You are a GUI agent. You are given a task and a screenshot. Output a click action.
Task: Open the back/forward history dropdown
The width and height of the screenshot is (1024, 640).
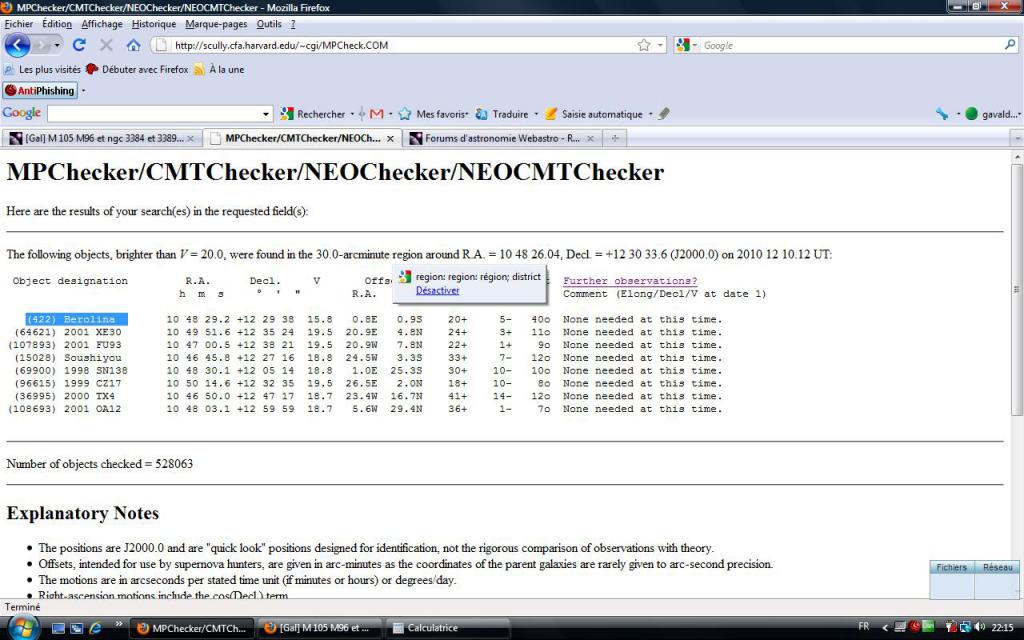[x=57, y=45]
